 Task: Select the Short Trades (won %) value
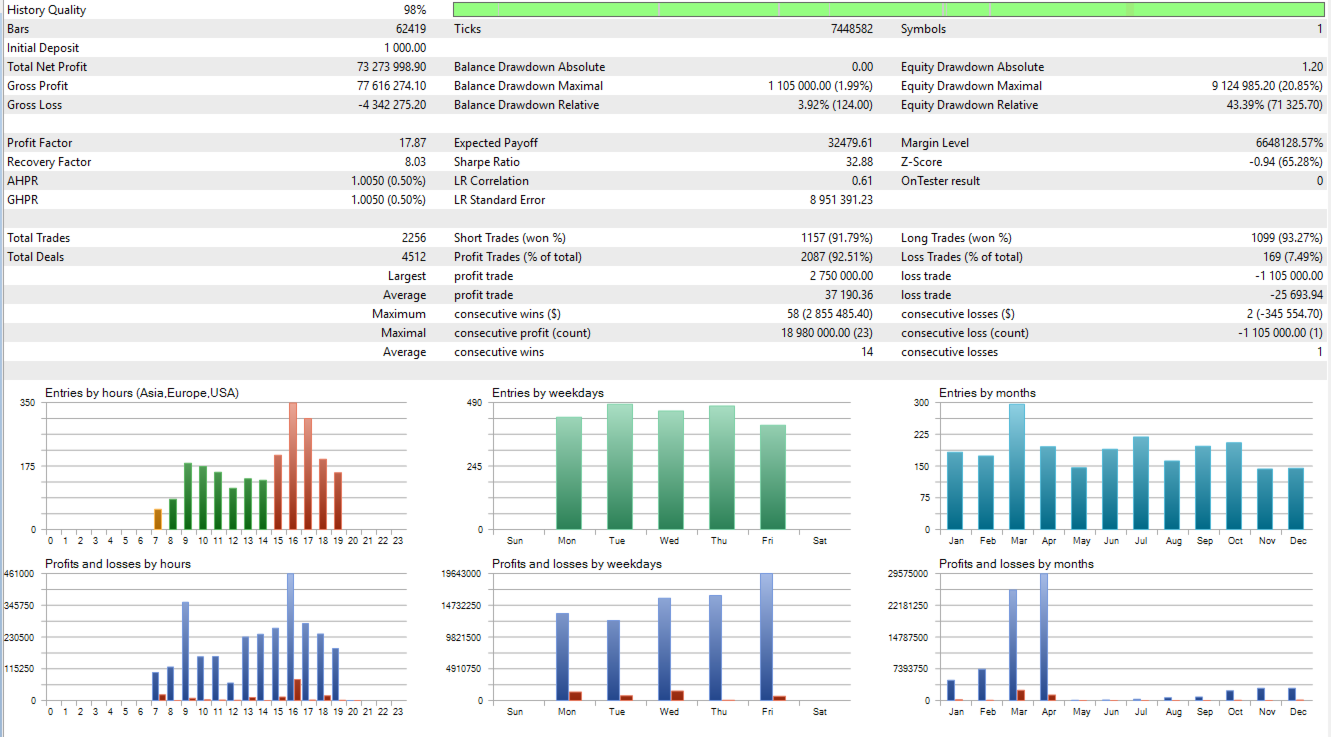832,238
